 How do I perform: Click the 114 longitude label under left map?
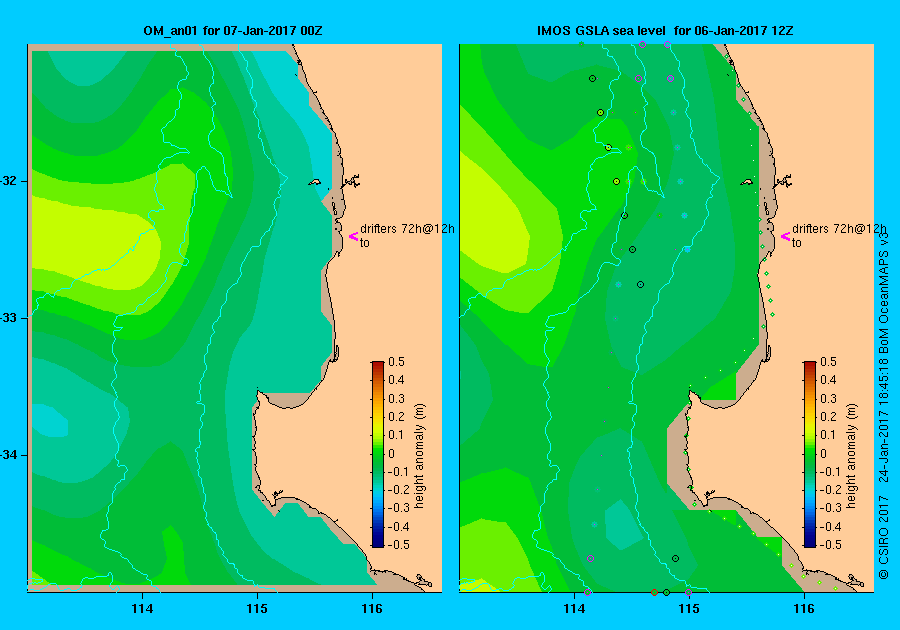142,609
